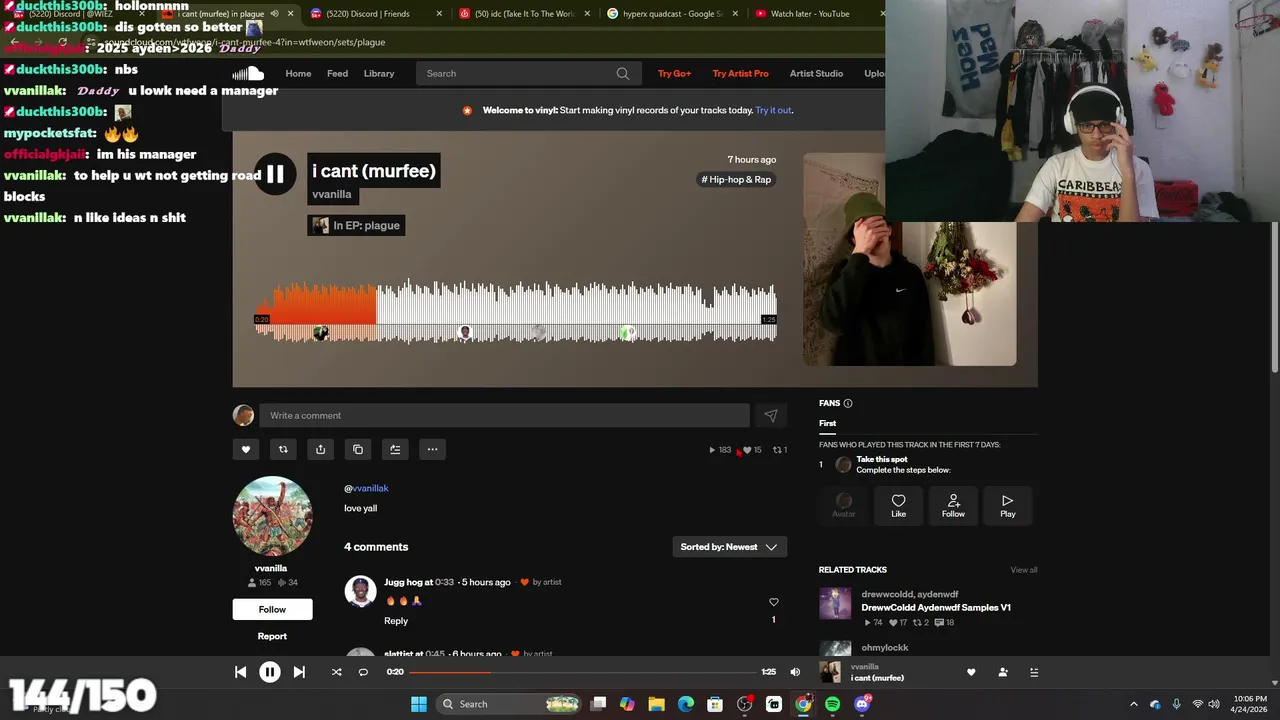Seek within the track waveform
1280x720 pixels.
pyautogui.click(x=516, y=310)
